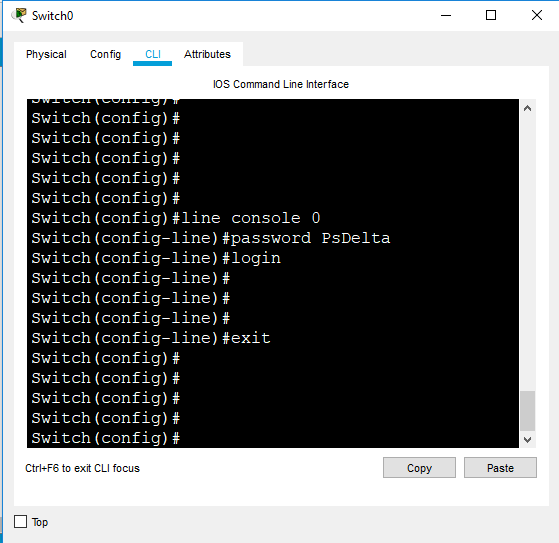Close the Switch0 window
The width and height of the screenshot is (559, 543).
537,15
